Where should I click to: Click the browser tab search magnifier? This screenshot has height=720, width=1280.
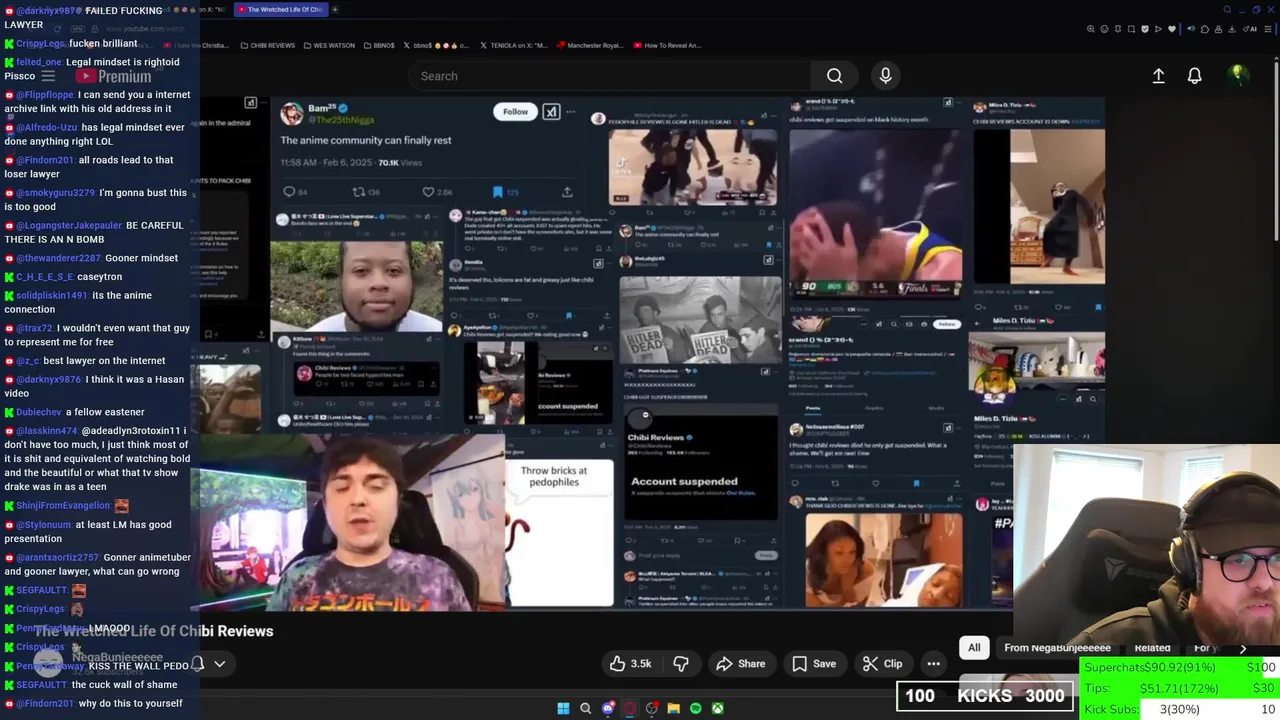coord(1227,9)
